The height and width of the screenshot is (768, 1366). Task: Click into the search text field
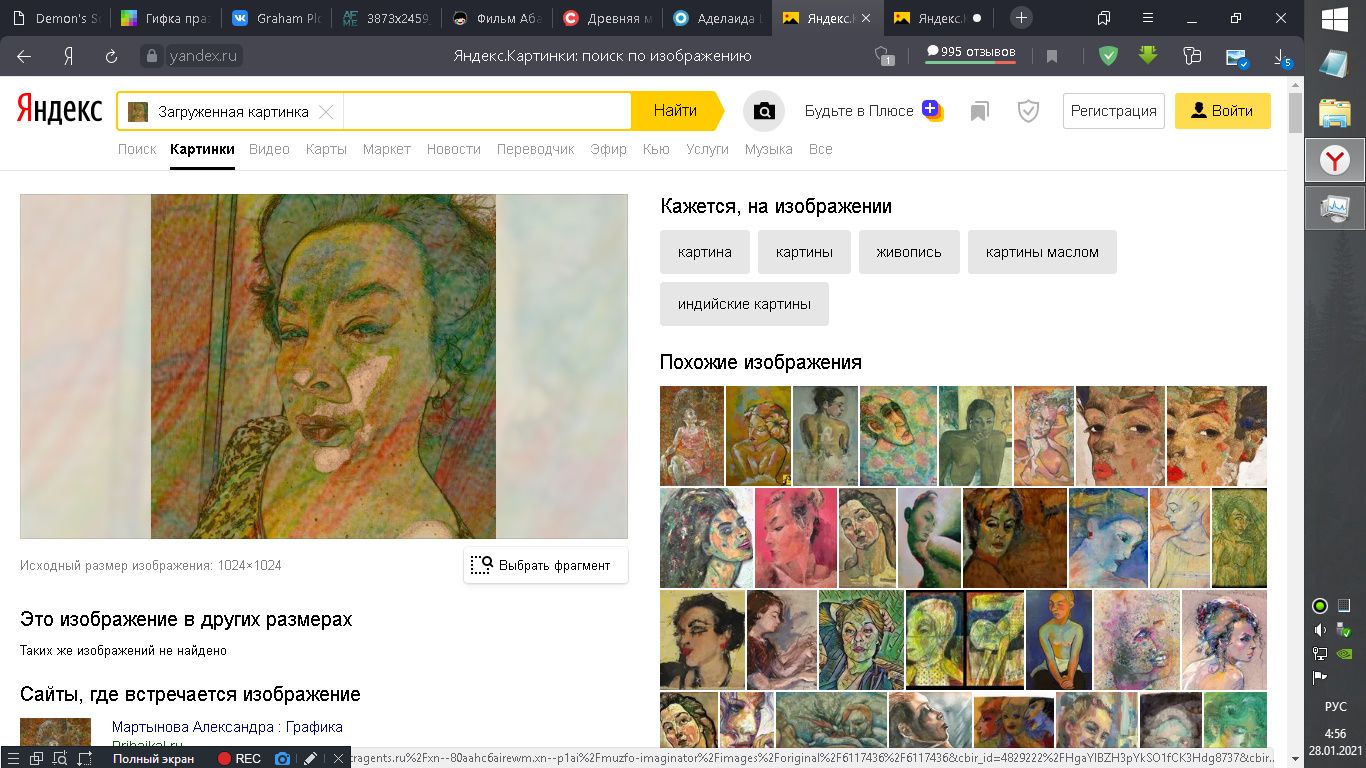(487, 111)
